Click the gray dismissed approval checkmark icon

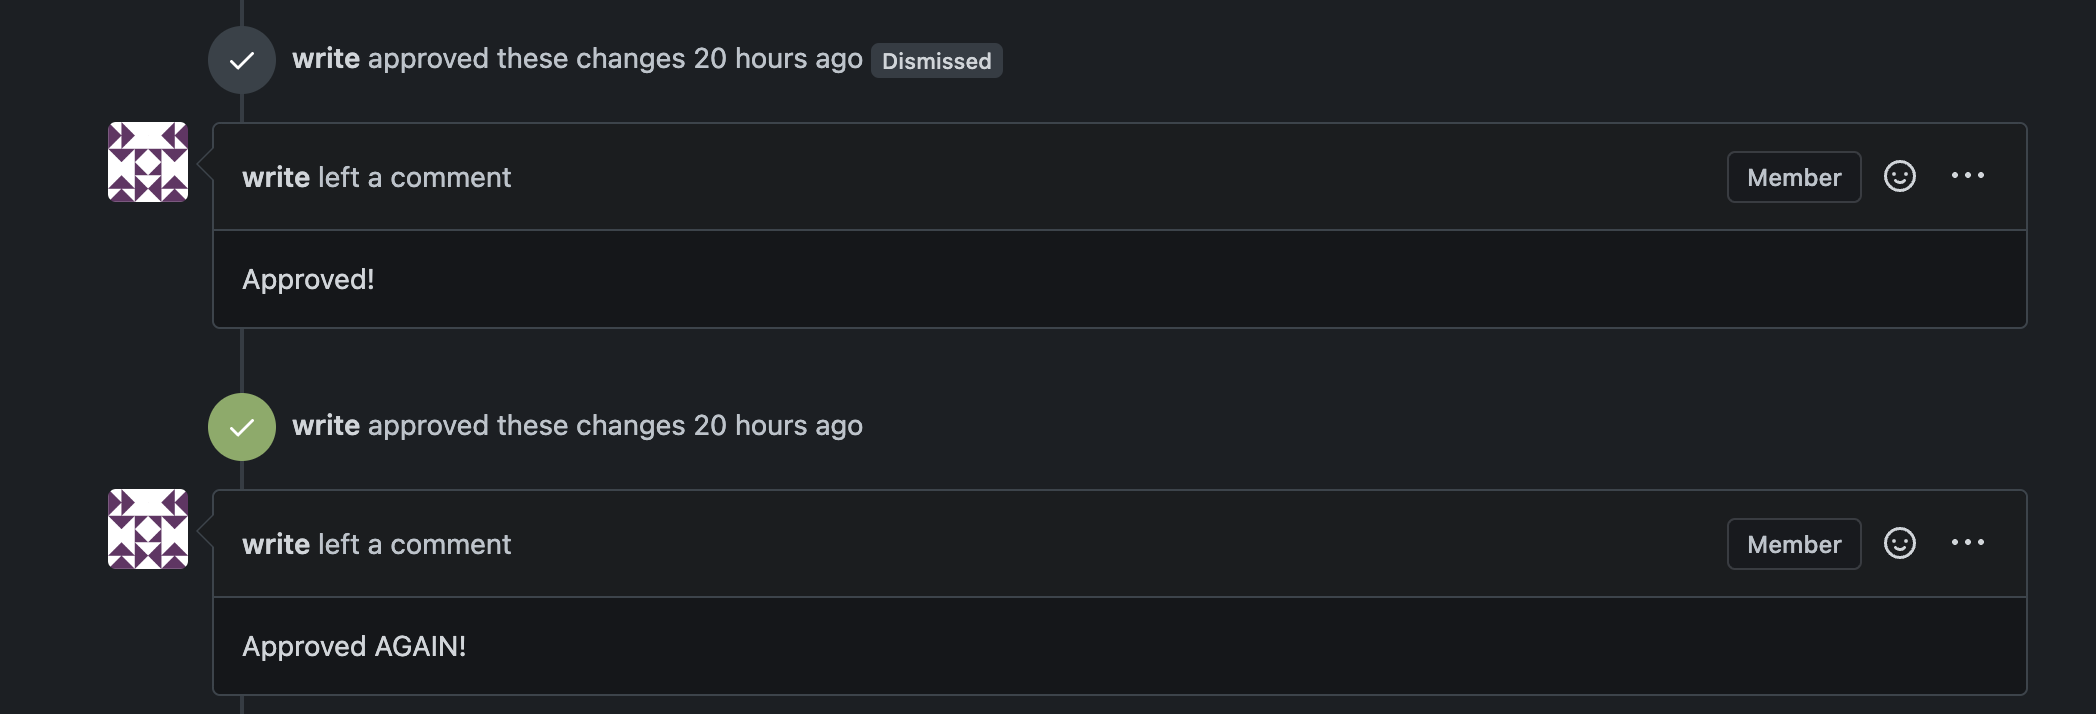[x=242, y=61]
